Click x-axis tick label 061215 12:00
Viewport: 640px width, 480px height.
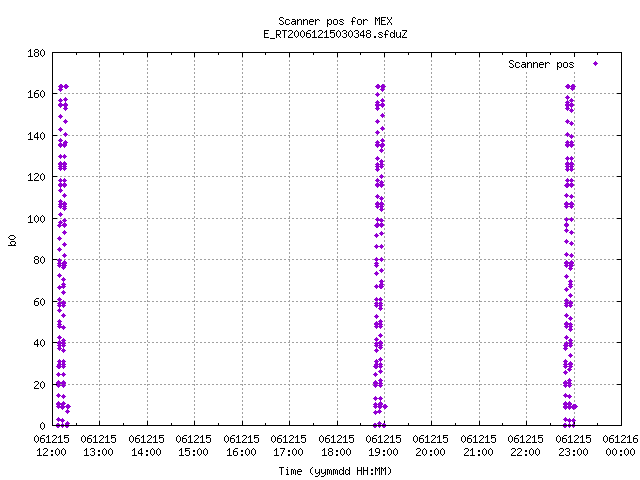(51, 446)
